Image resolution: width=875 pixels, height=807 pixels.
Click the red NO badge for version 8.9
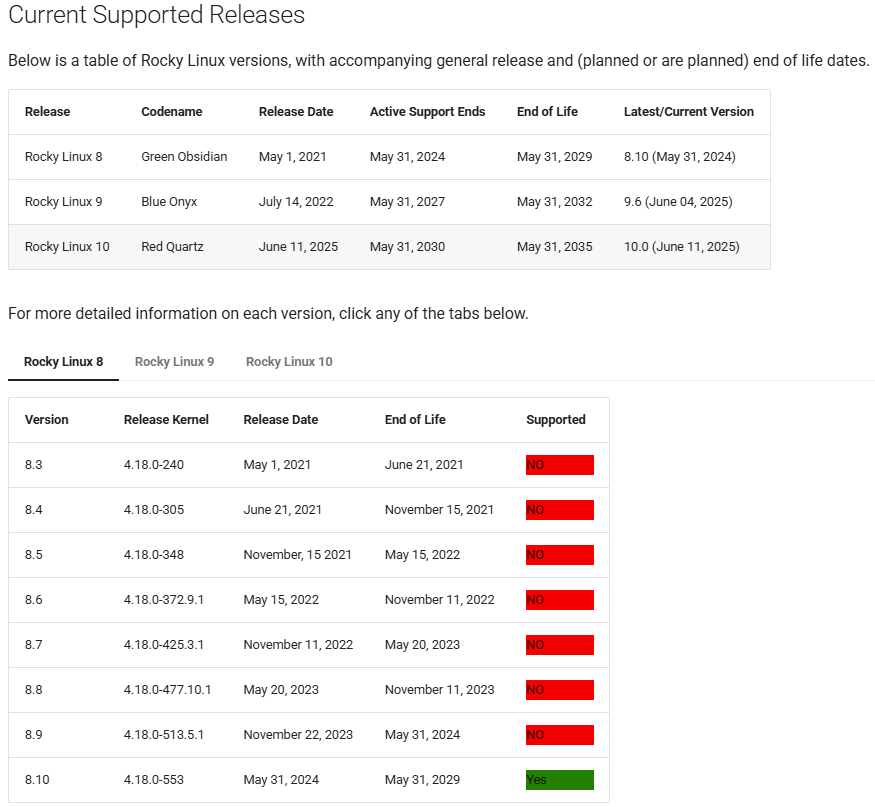point(559,735)
